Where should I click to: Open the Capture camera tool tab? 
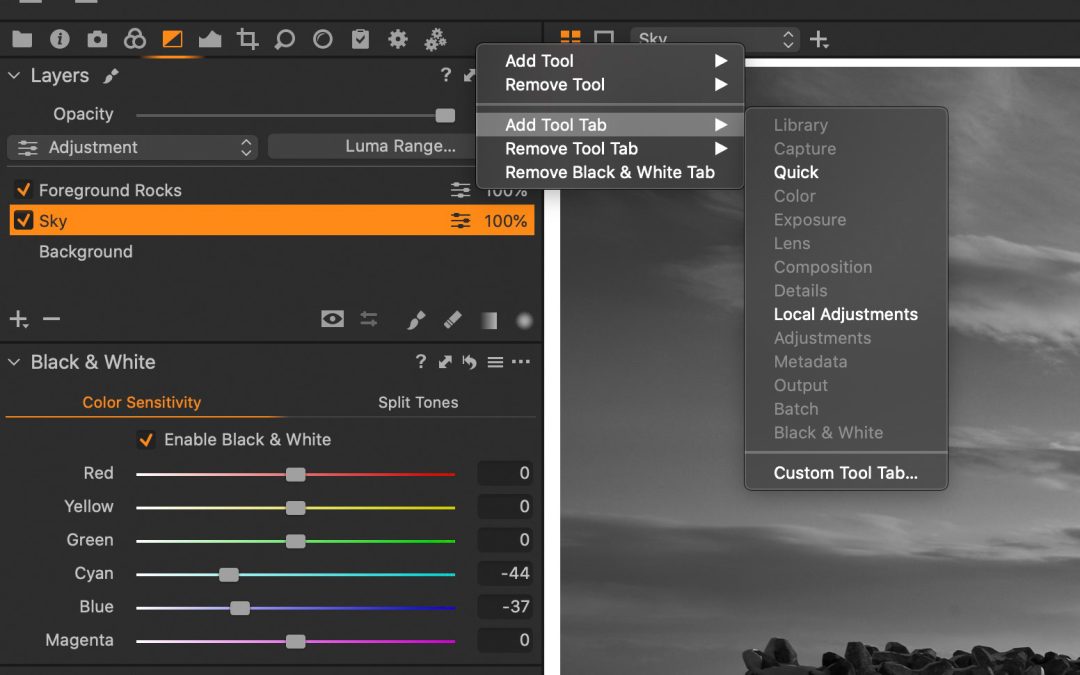[97, 39]
